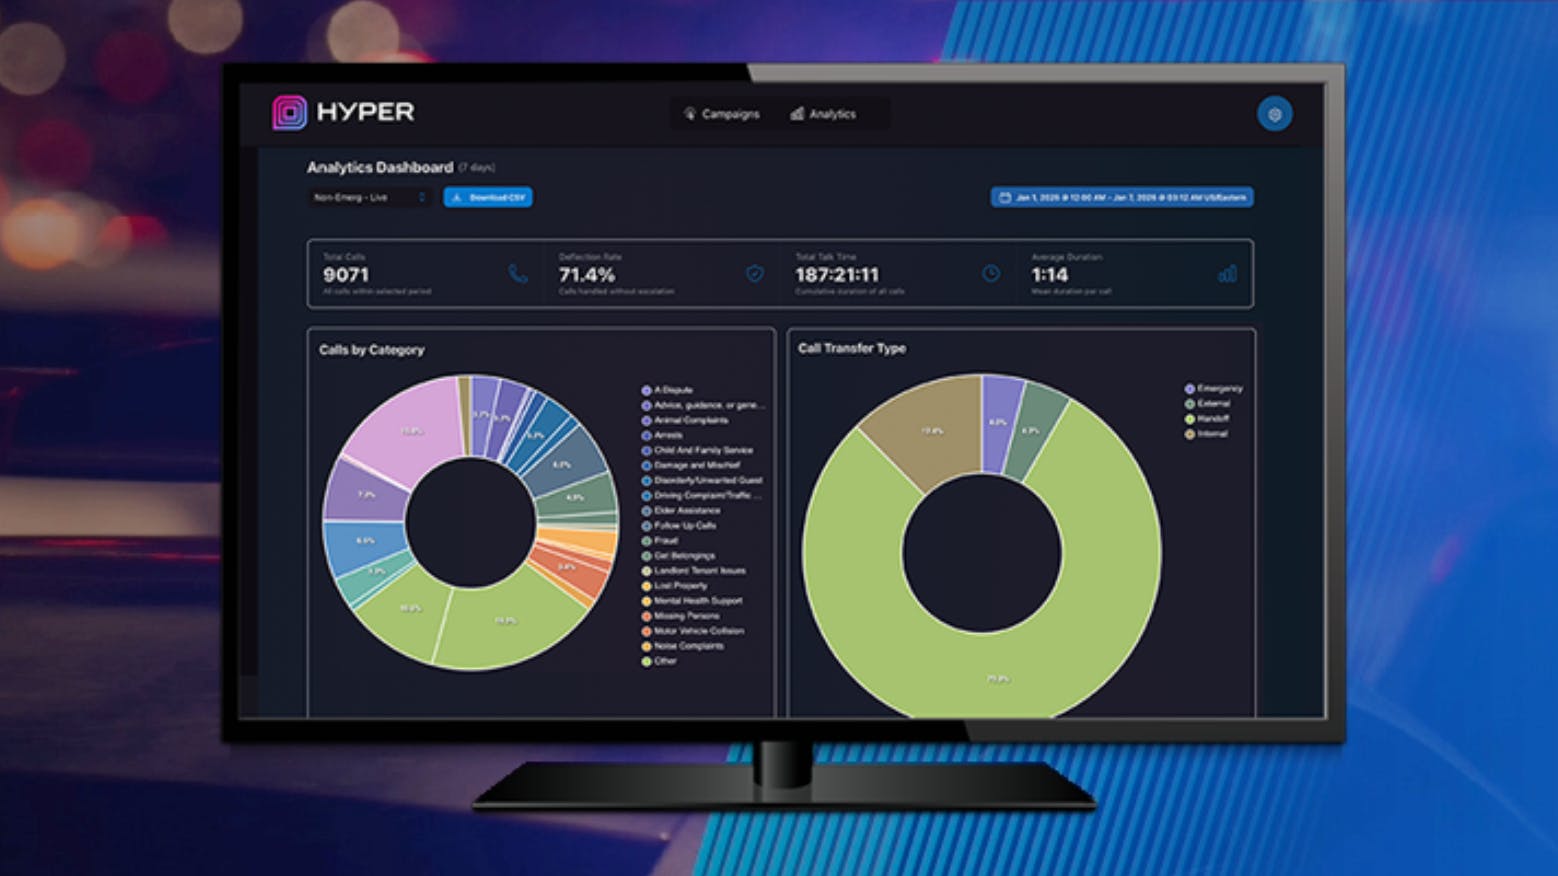This screenshot has width=1558, height=876.
Task: Click the Other legend marker dot
Action: (647, 661)
